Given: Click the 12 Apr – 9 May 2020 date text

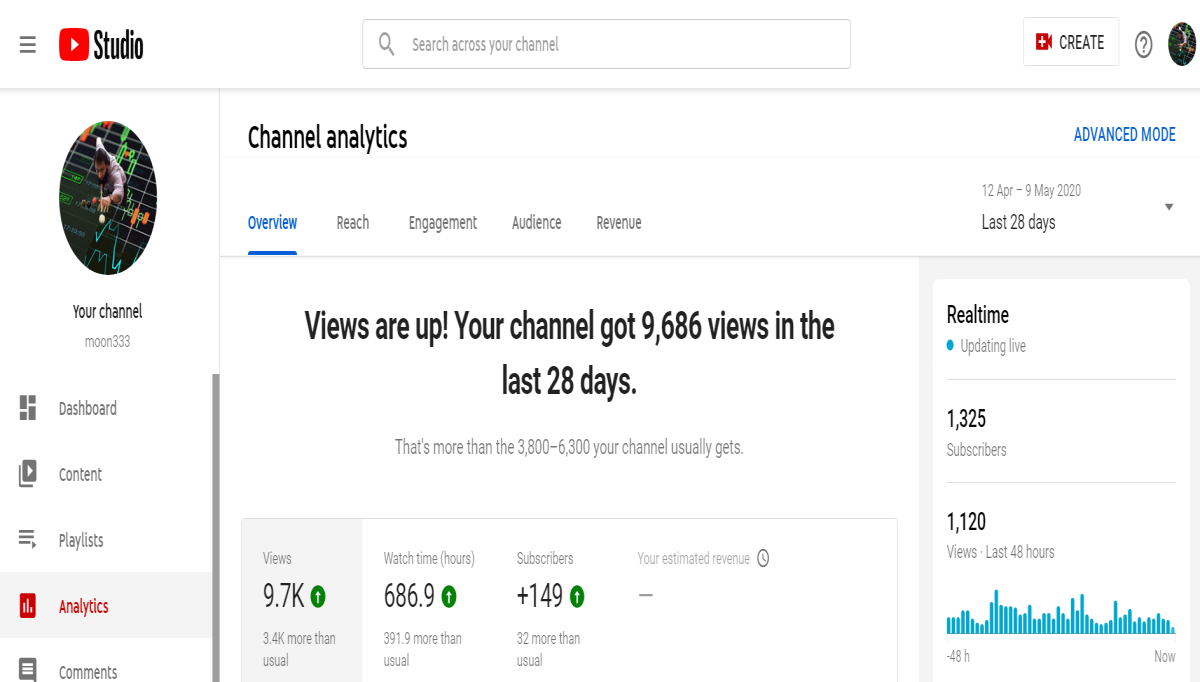Looking at the screenshot, I should (x=1031, y=190).
